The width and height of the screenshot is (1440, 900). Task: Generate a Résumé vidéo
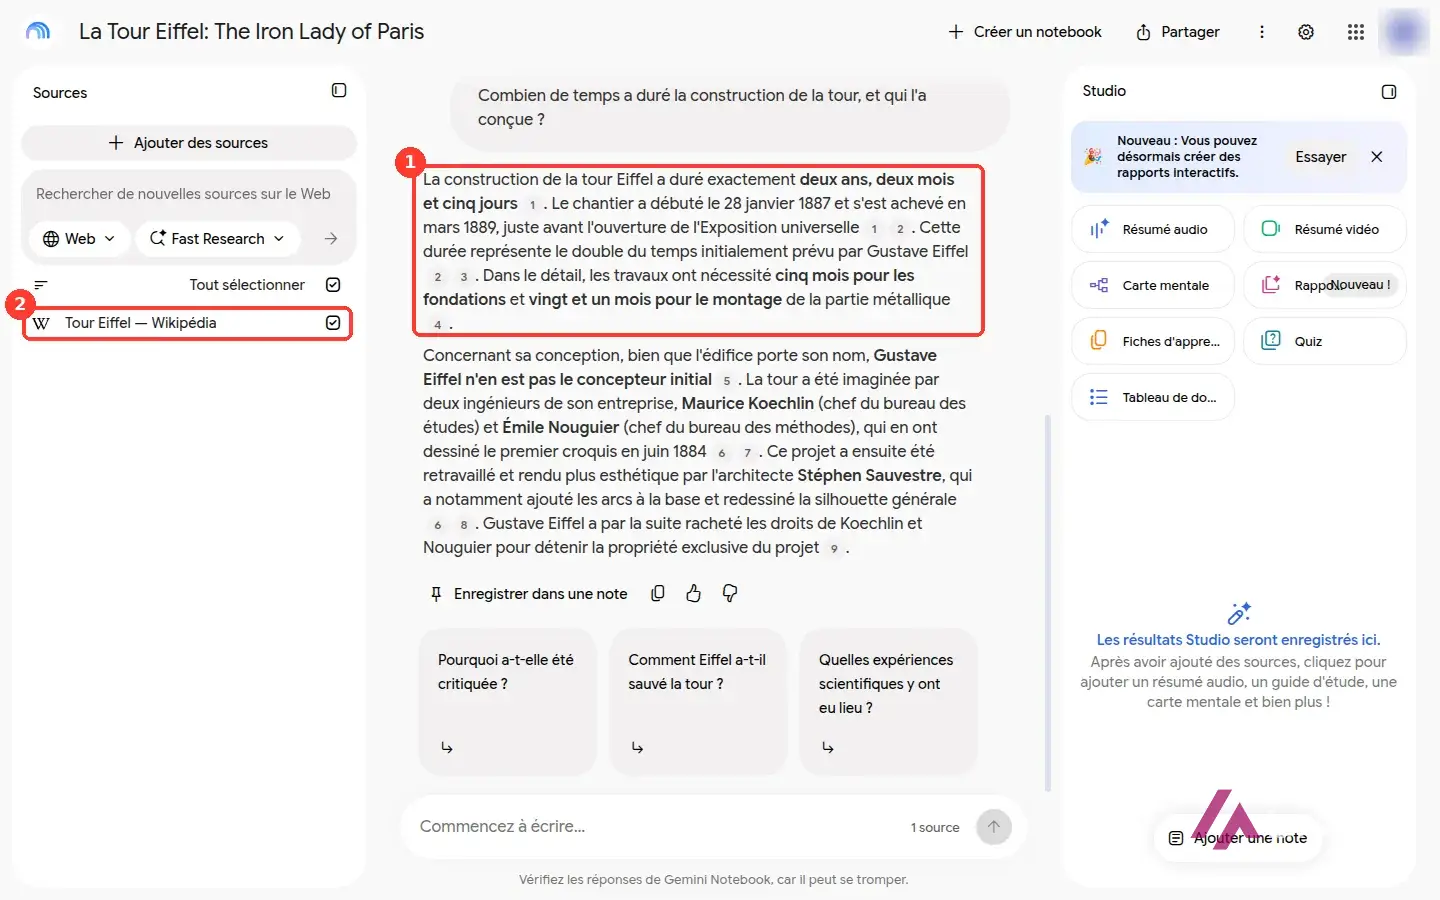click(x=1325, y=229)
